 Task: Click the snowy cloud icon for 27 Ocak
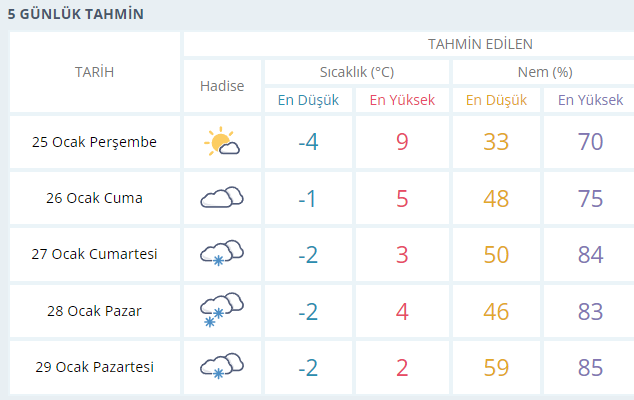(222, 254)
